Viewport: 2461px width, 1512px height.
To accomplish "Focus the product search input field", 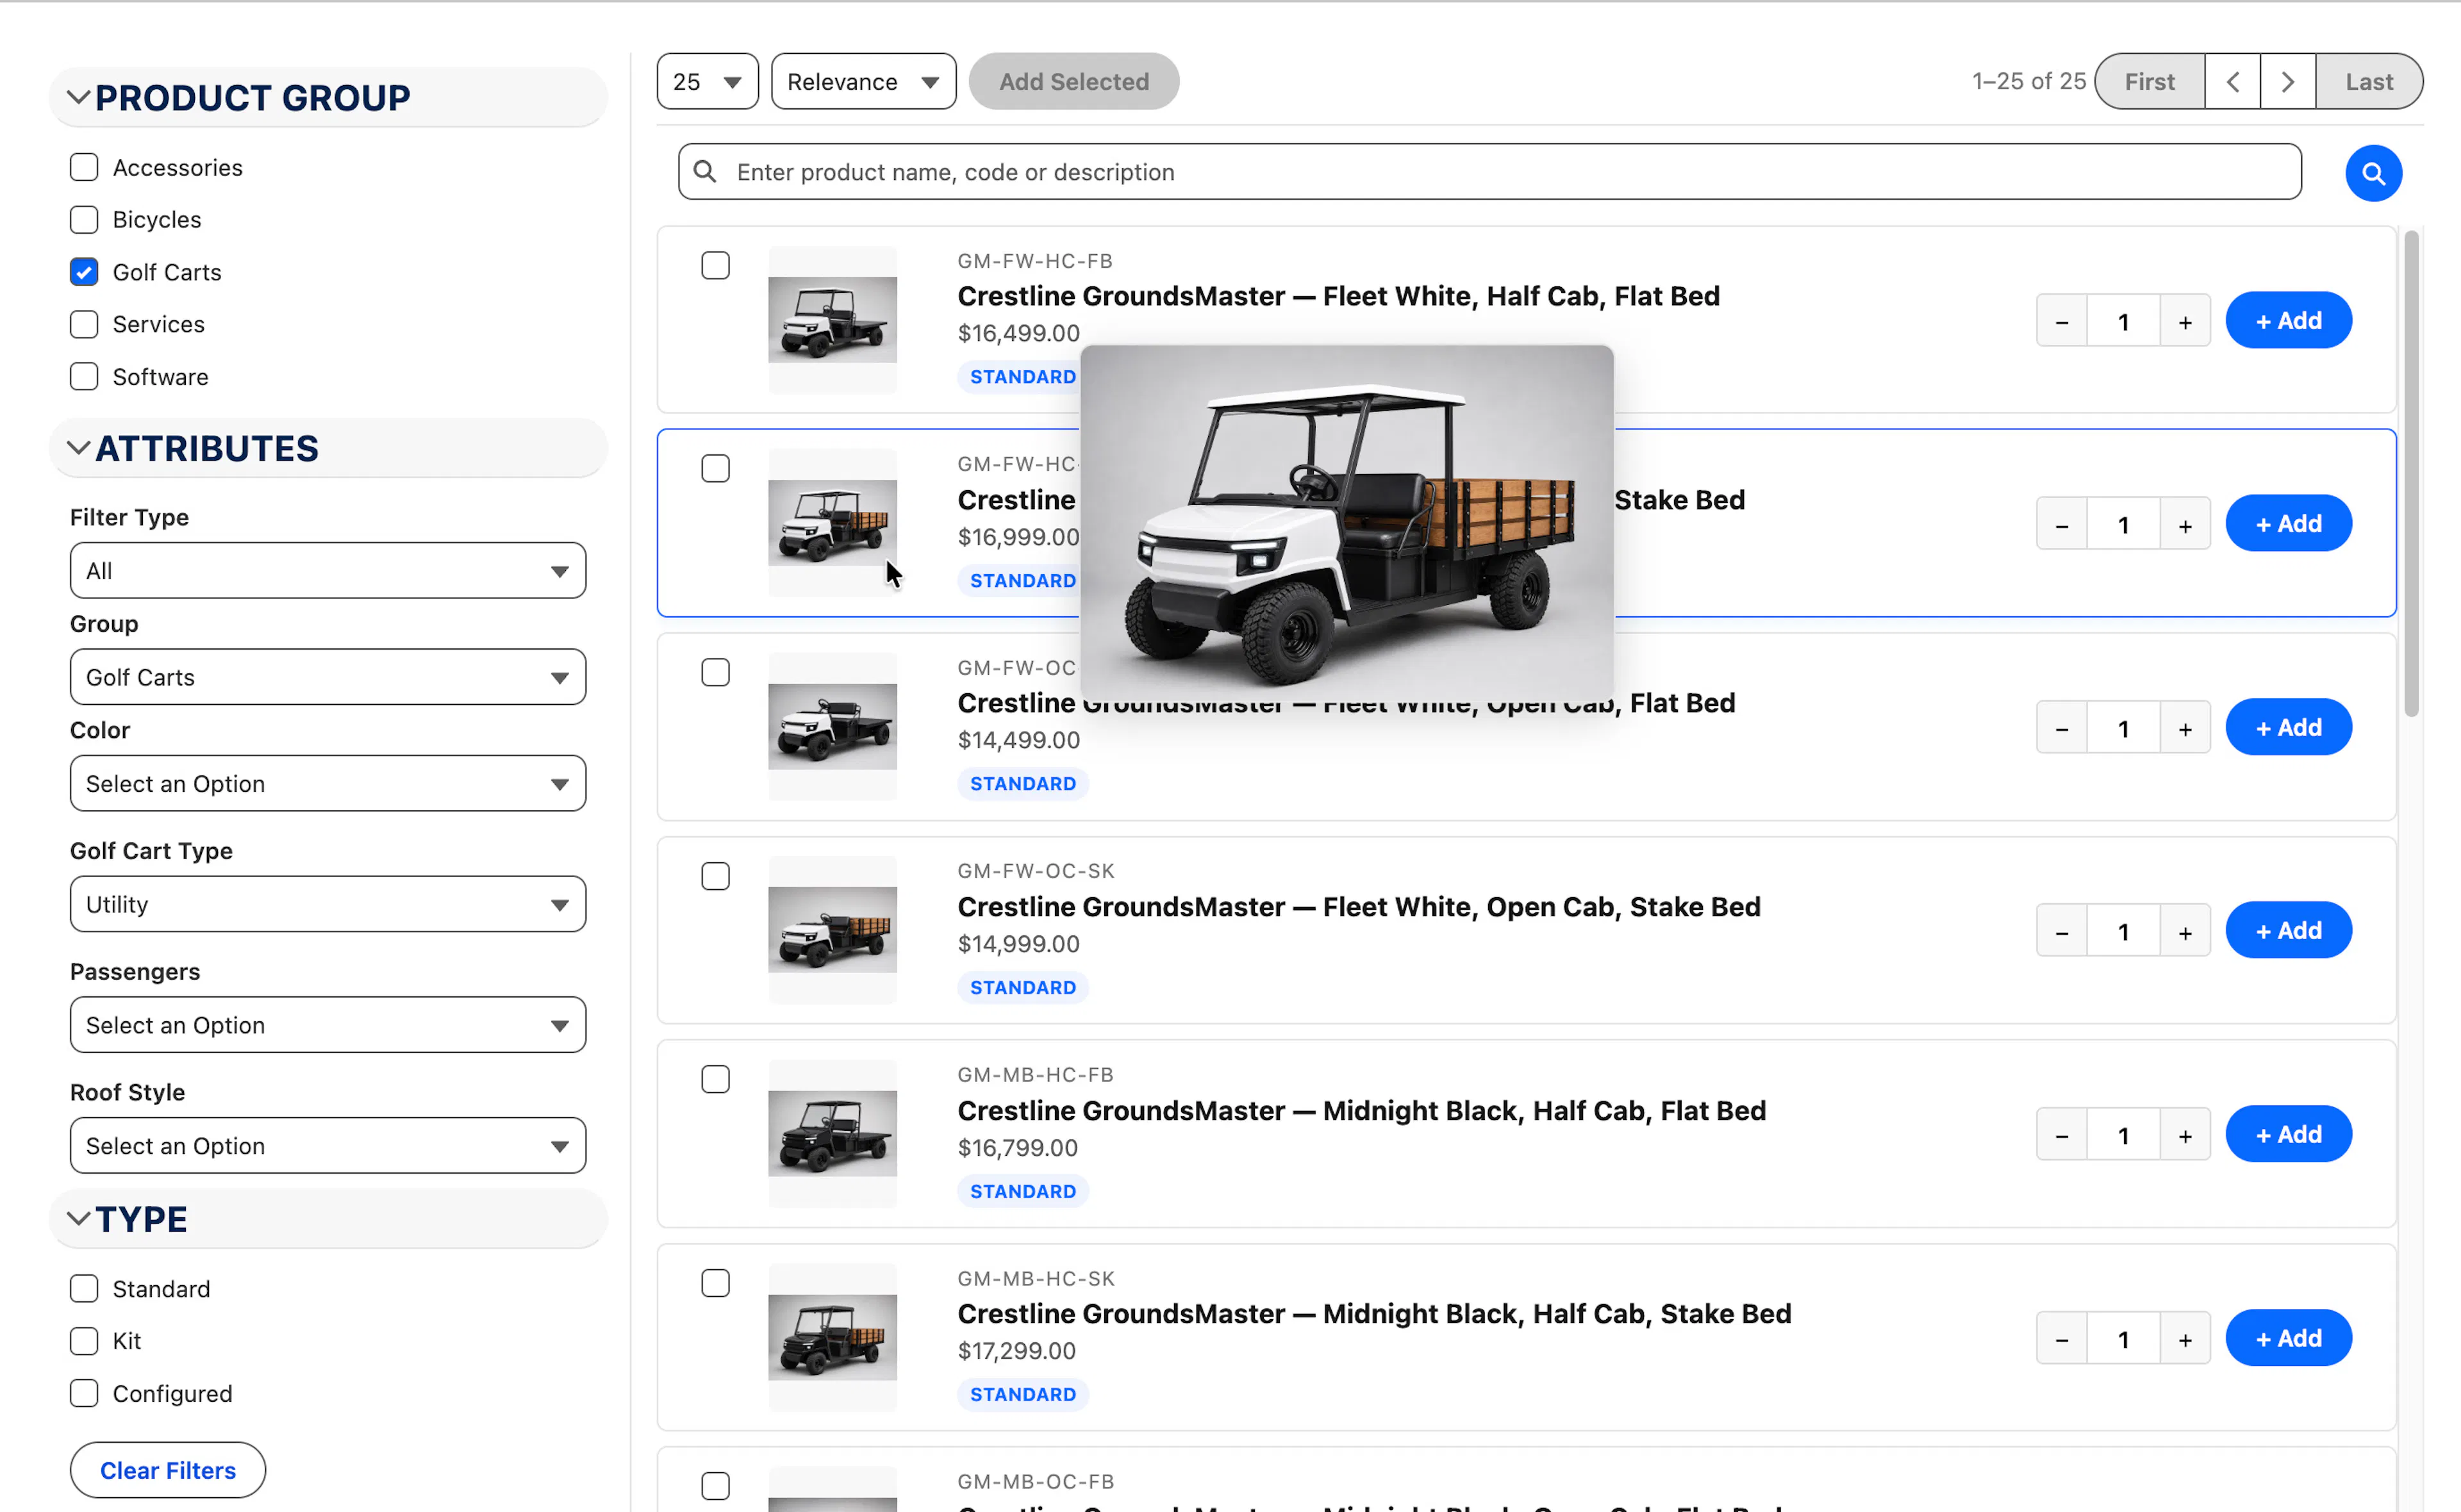I will point(1490,172).
